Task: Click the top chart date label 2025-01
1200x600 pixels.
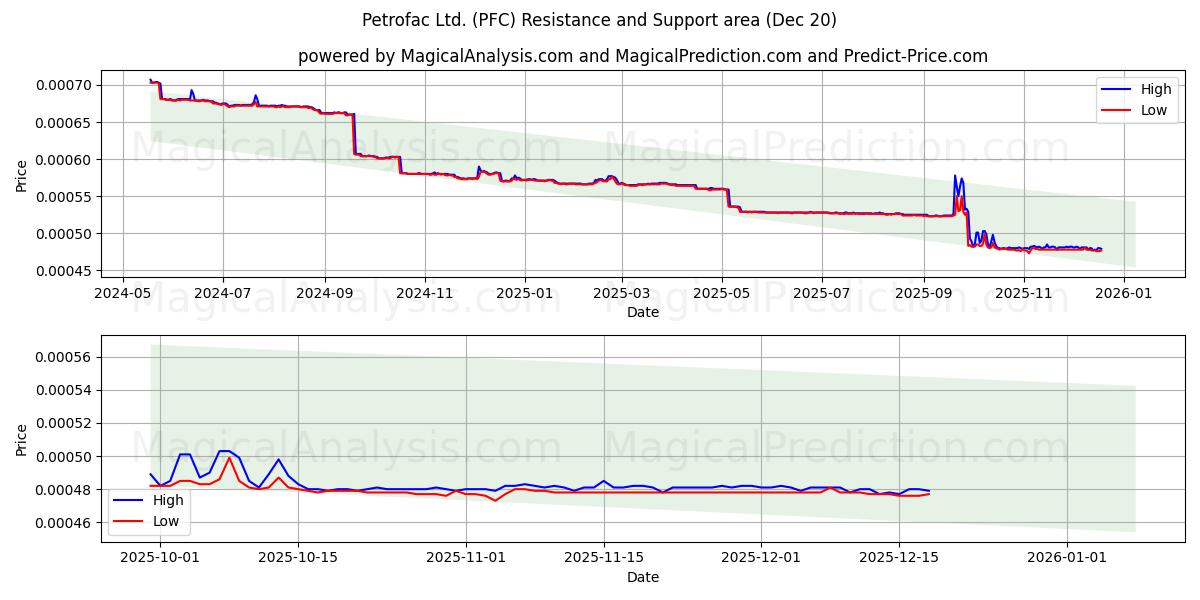Action: tap(524, 293)
